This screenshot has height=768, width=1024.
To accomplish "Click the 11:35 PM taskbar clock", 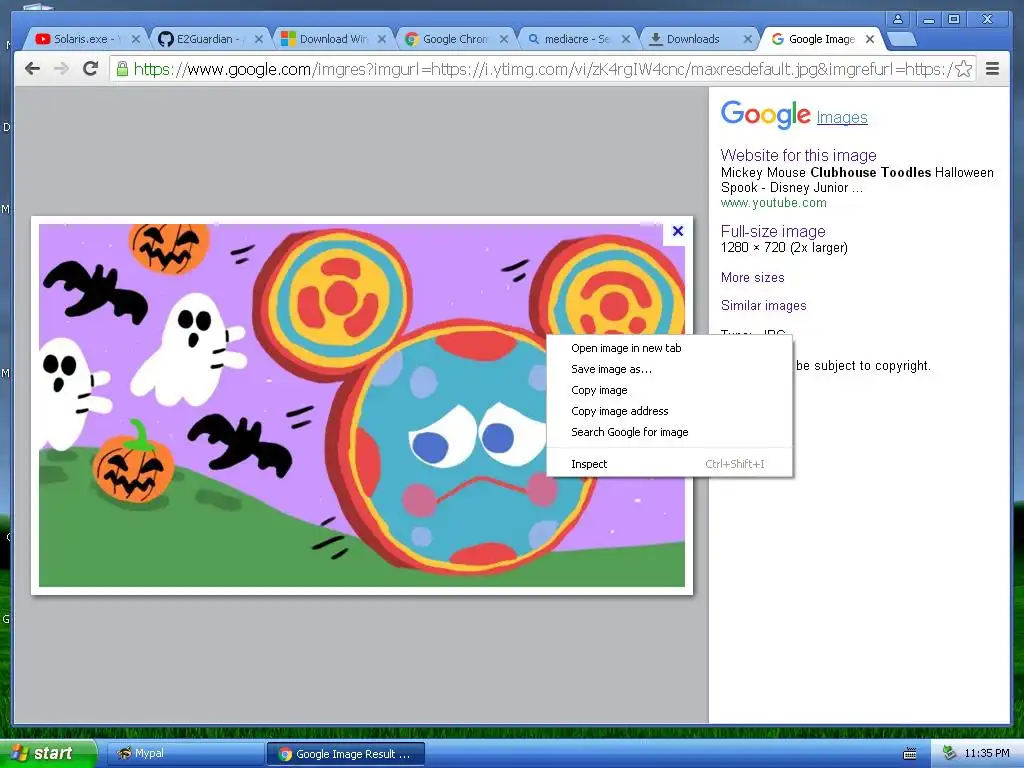I will (x=987, y=753).
